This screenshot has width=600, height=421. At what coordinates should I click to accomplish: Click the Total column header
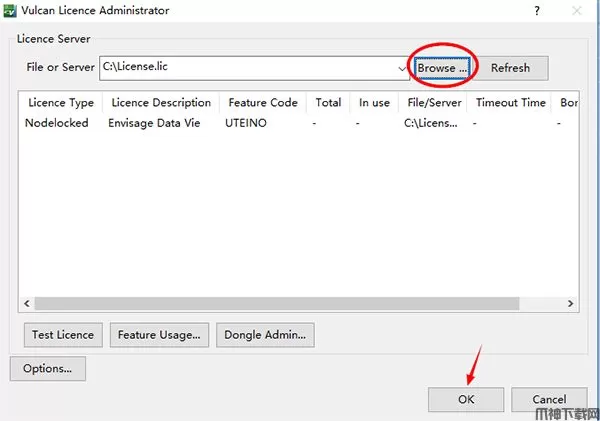(328, 103)
